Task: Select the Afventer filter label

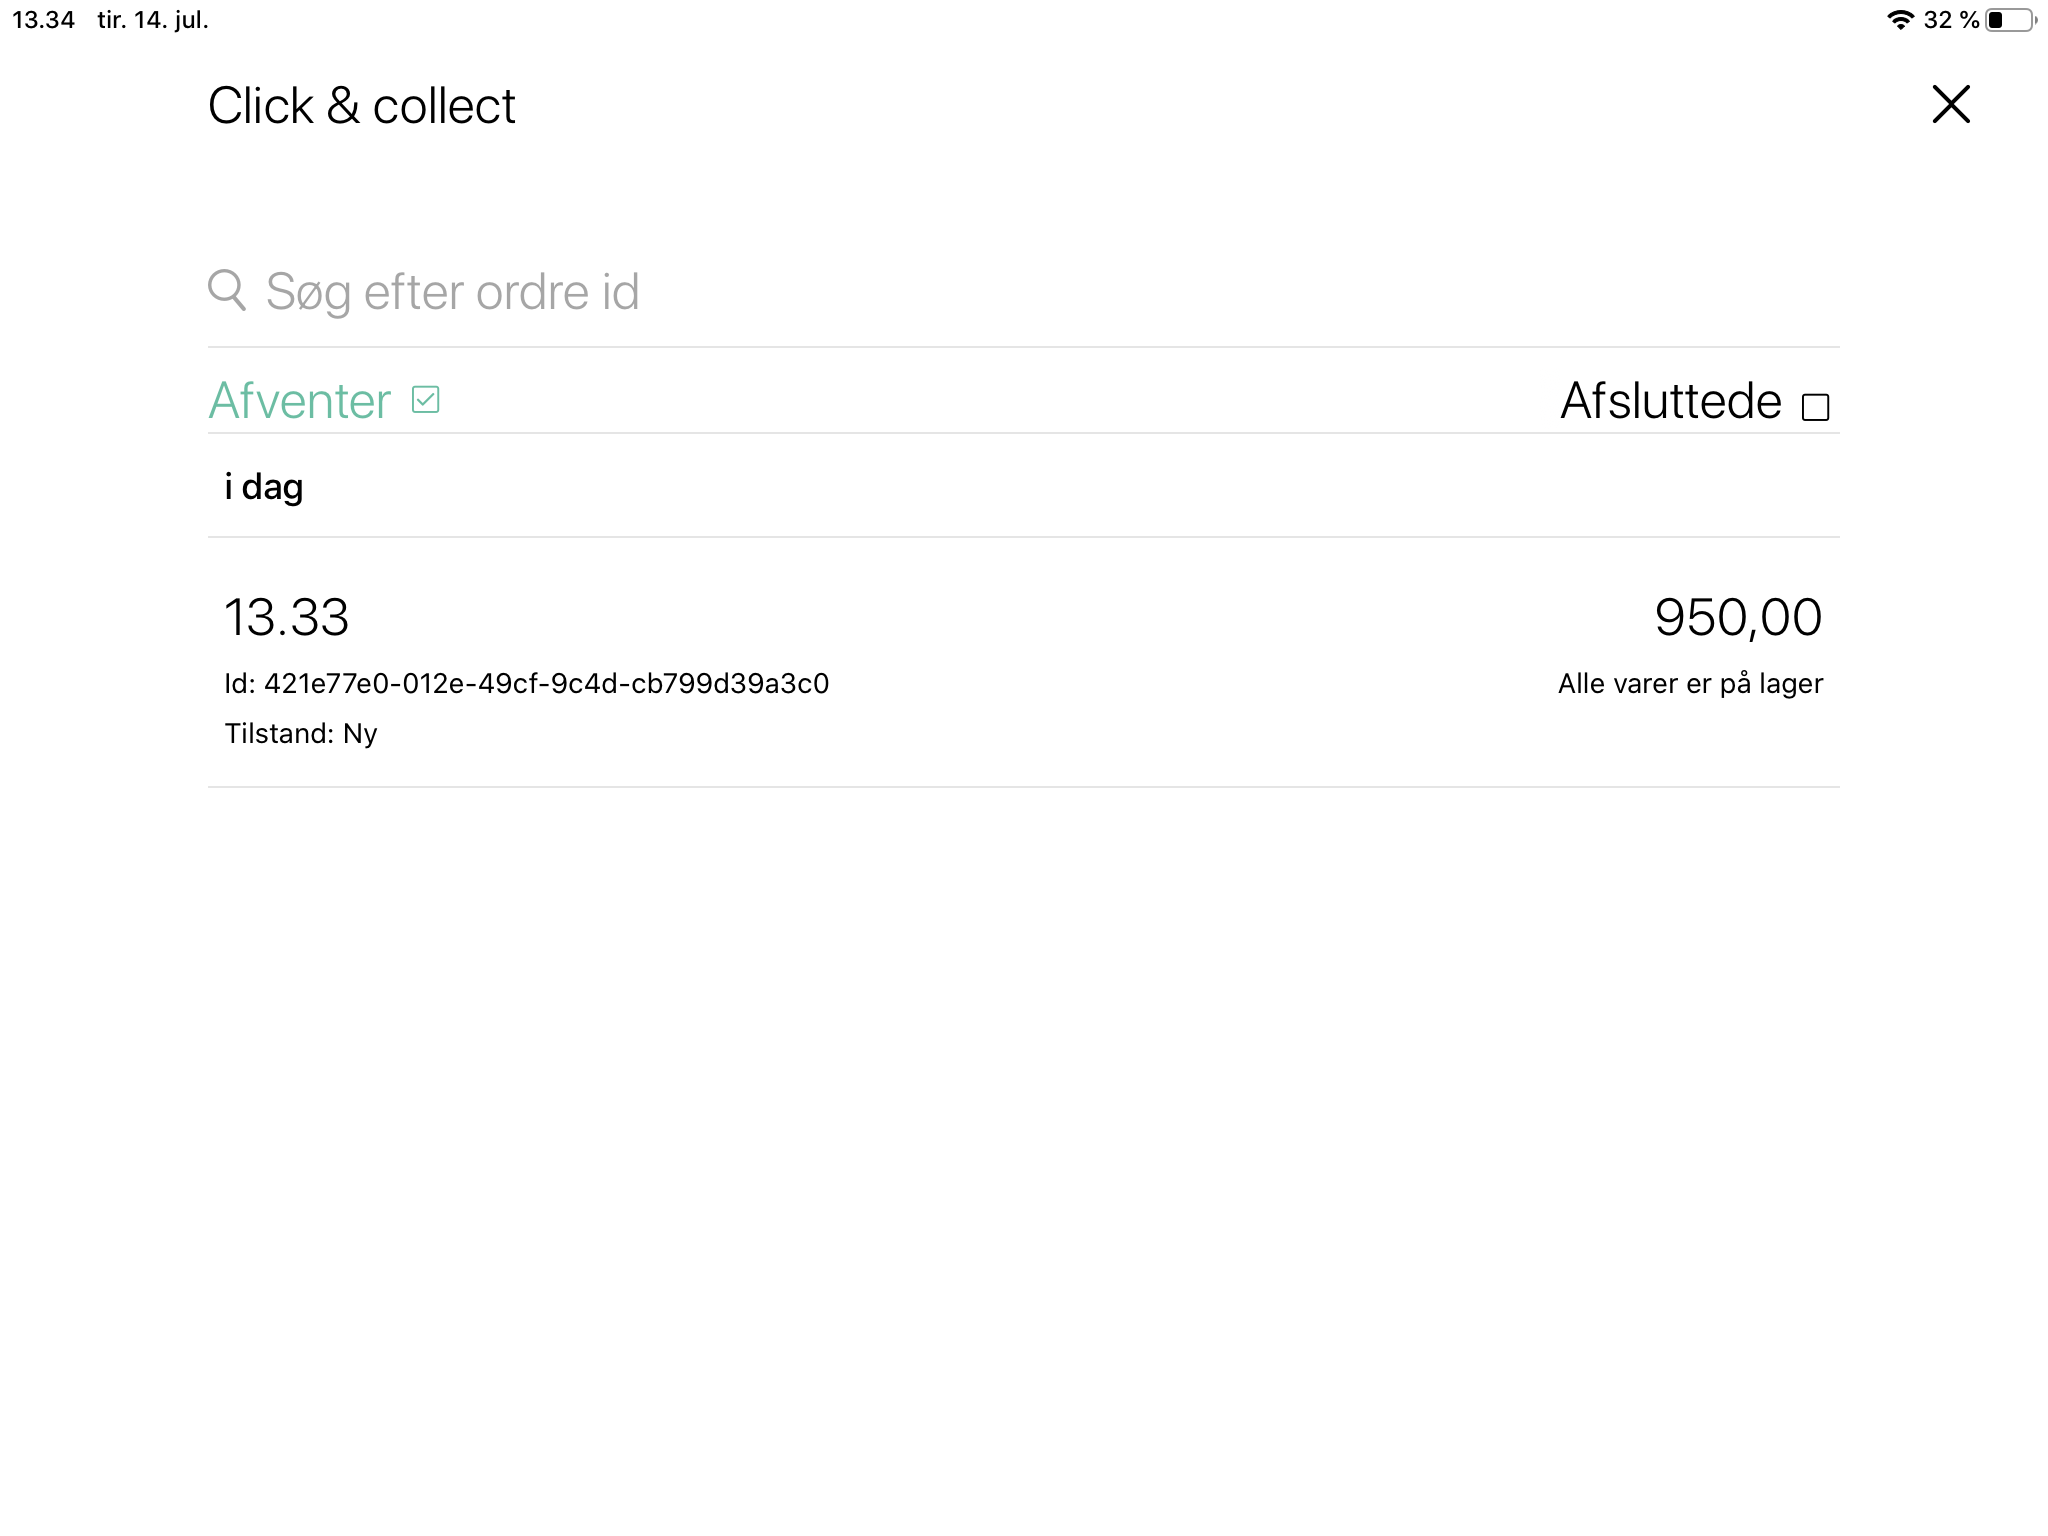Action: click(x=299, y=401)
